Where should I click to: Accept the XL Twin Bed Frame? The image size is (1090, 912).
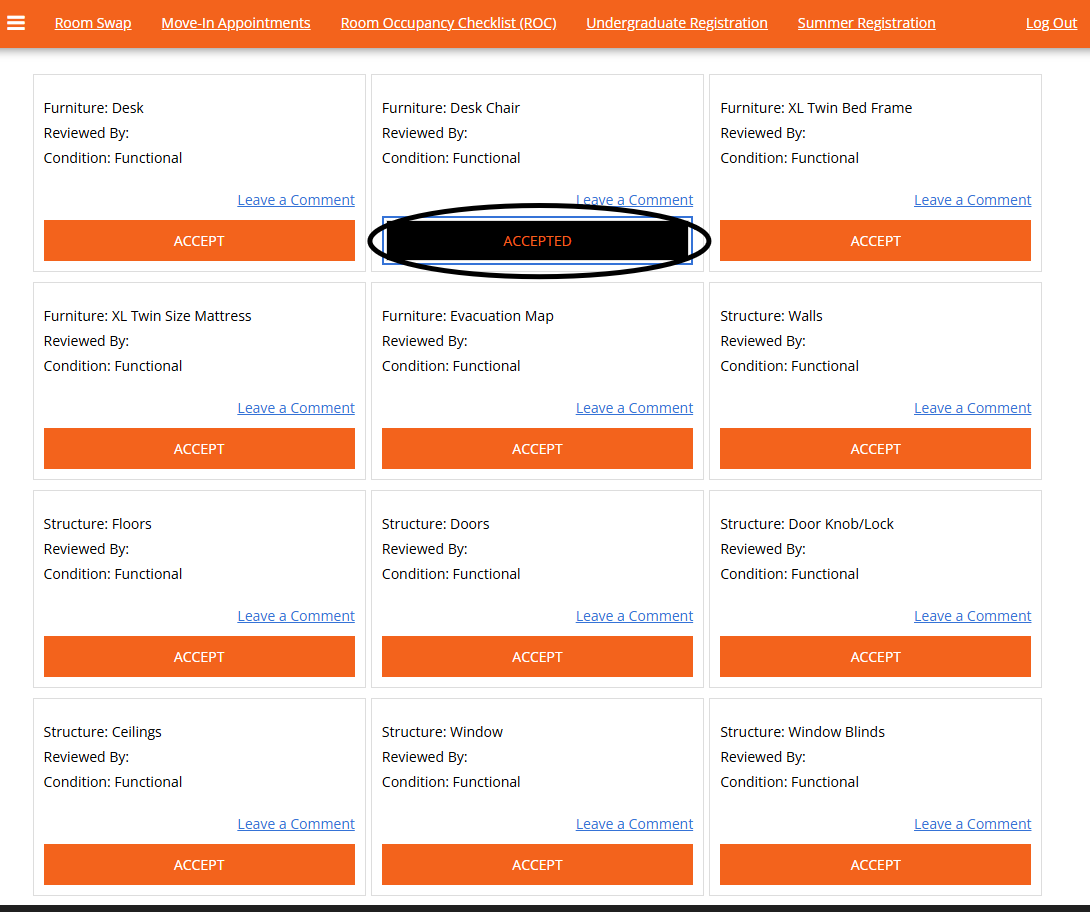(x=875, y=241)
